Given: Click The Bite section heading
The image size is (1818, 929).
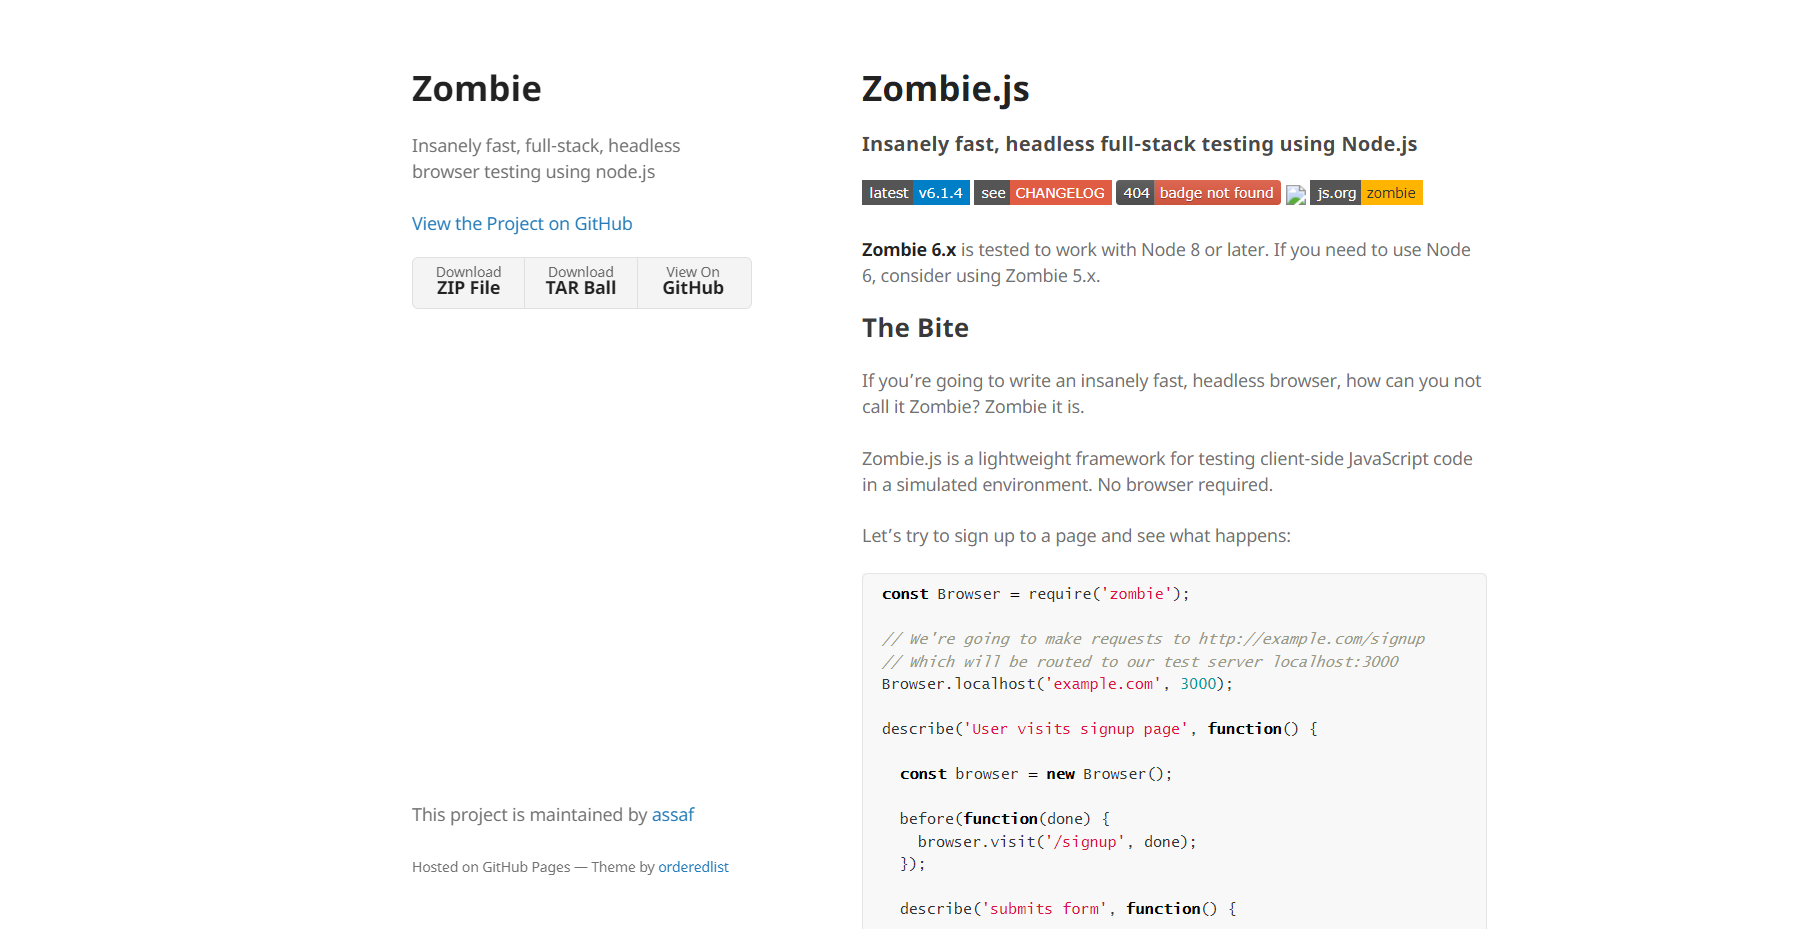Looking at the screenshot, I should click(x=914, y=327).
